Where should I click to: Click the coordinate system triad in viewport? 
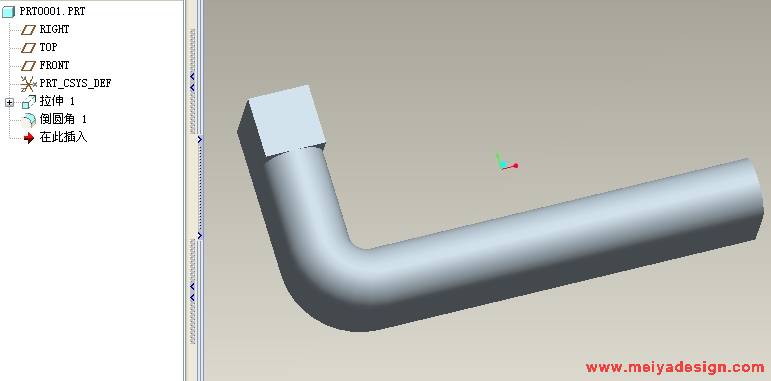click(506, 163)
